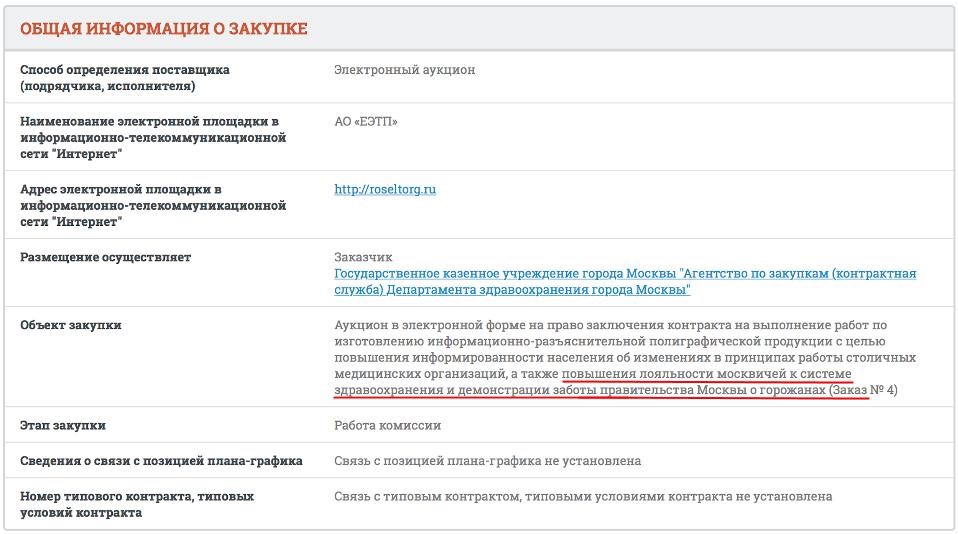Screen dimensions: 958x534
Task: Click the ОБЩАЯ ИНФОРМАЦИЯ О ЗАКУПКЕ header
Action: (164, 29)
